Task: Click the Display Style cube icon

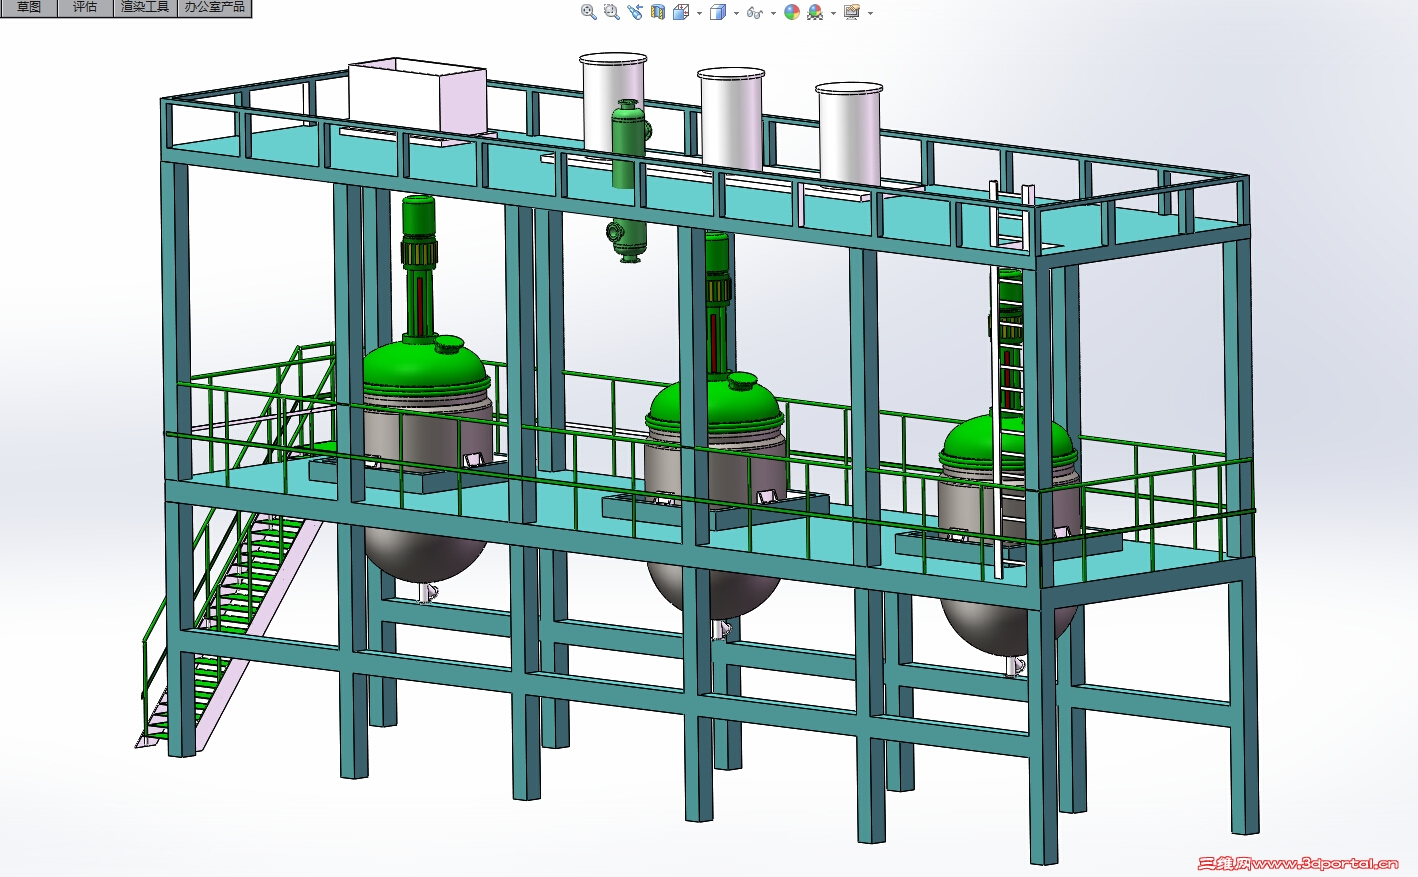Action: click(x=717, y=12)
